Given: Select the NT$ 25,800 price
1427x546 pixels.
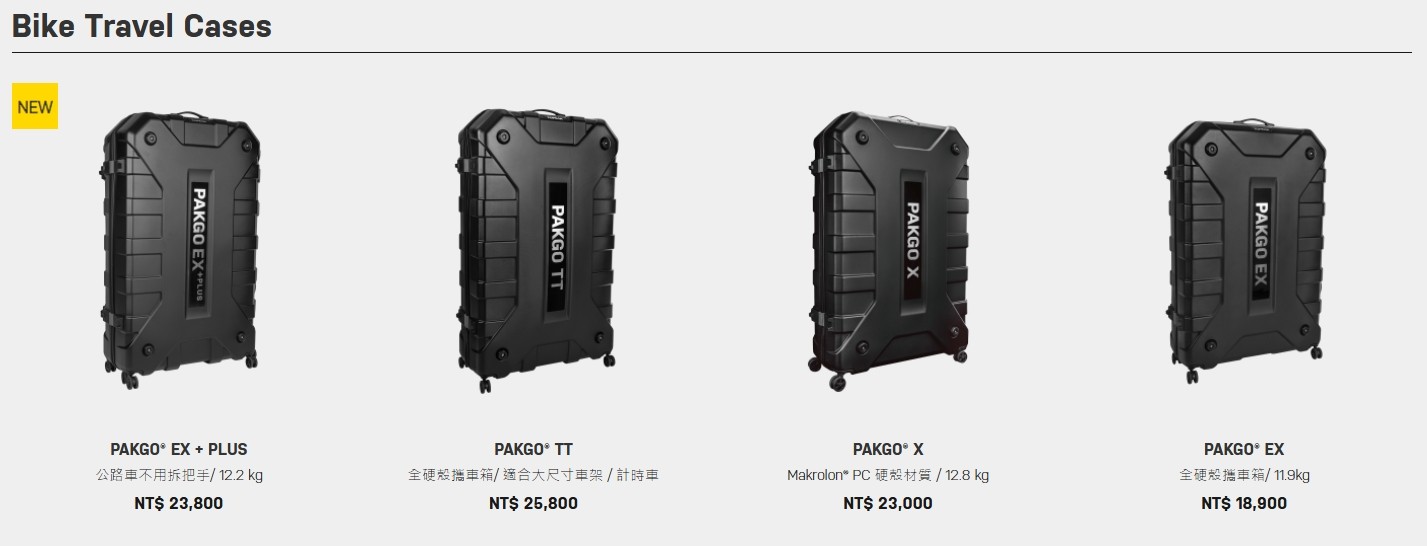Looking at the screenshot, I should coord(534,503).
